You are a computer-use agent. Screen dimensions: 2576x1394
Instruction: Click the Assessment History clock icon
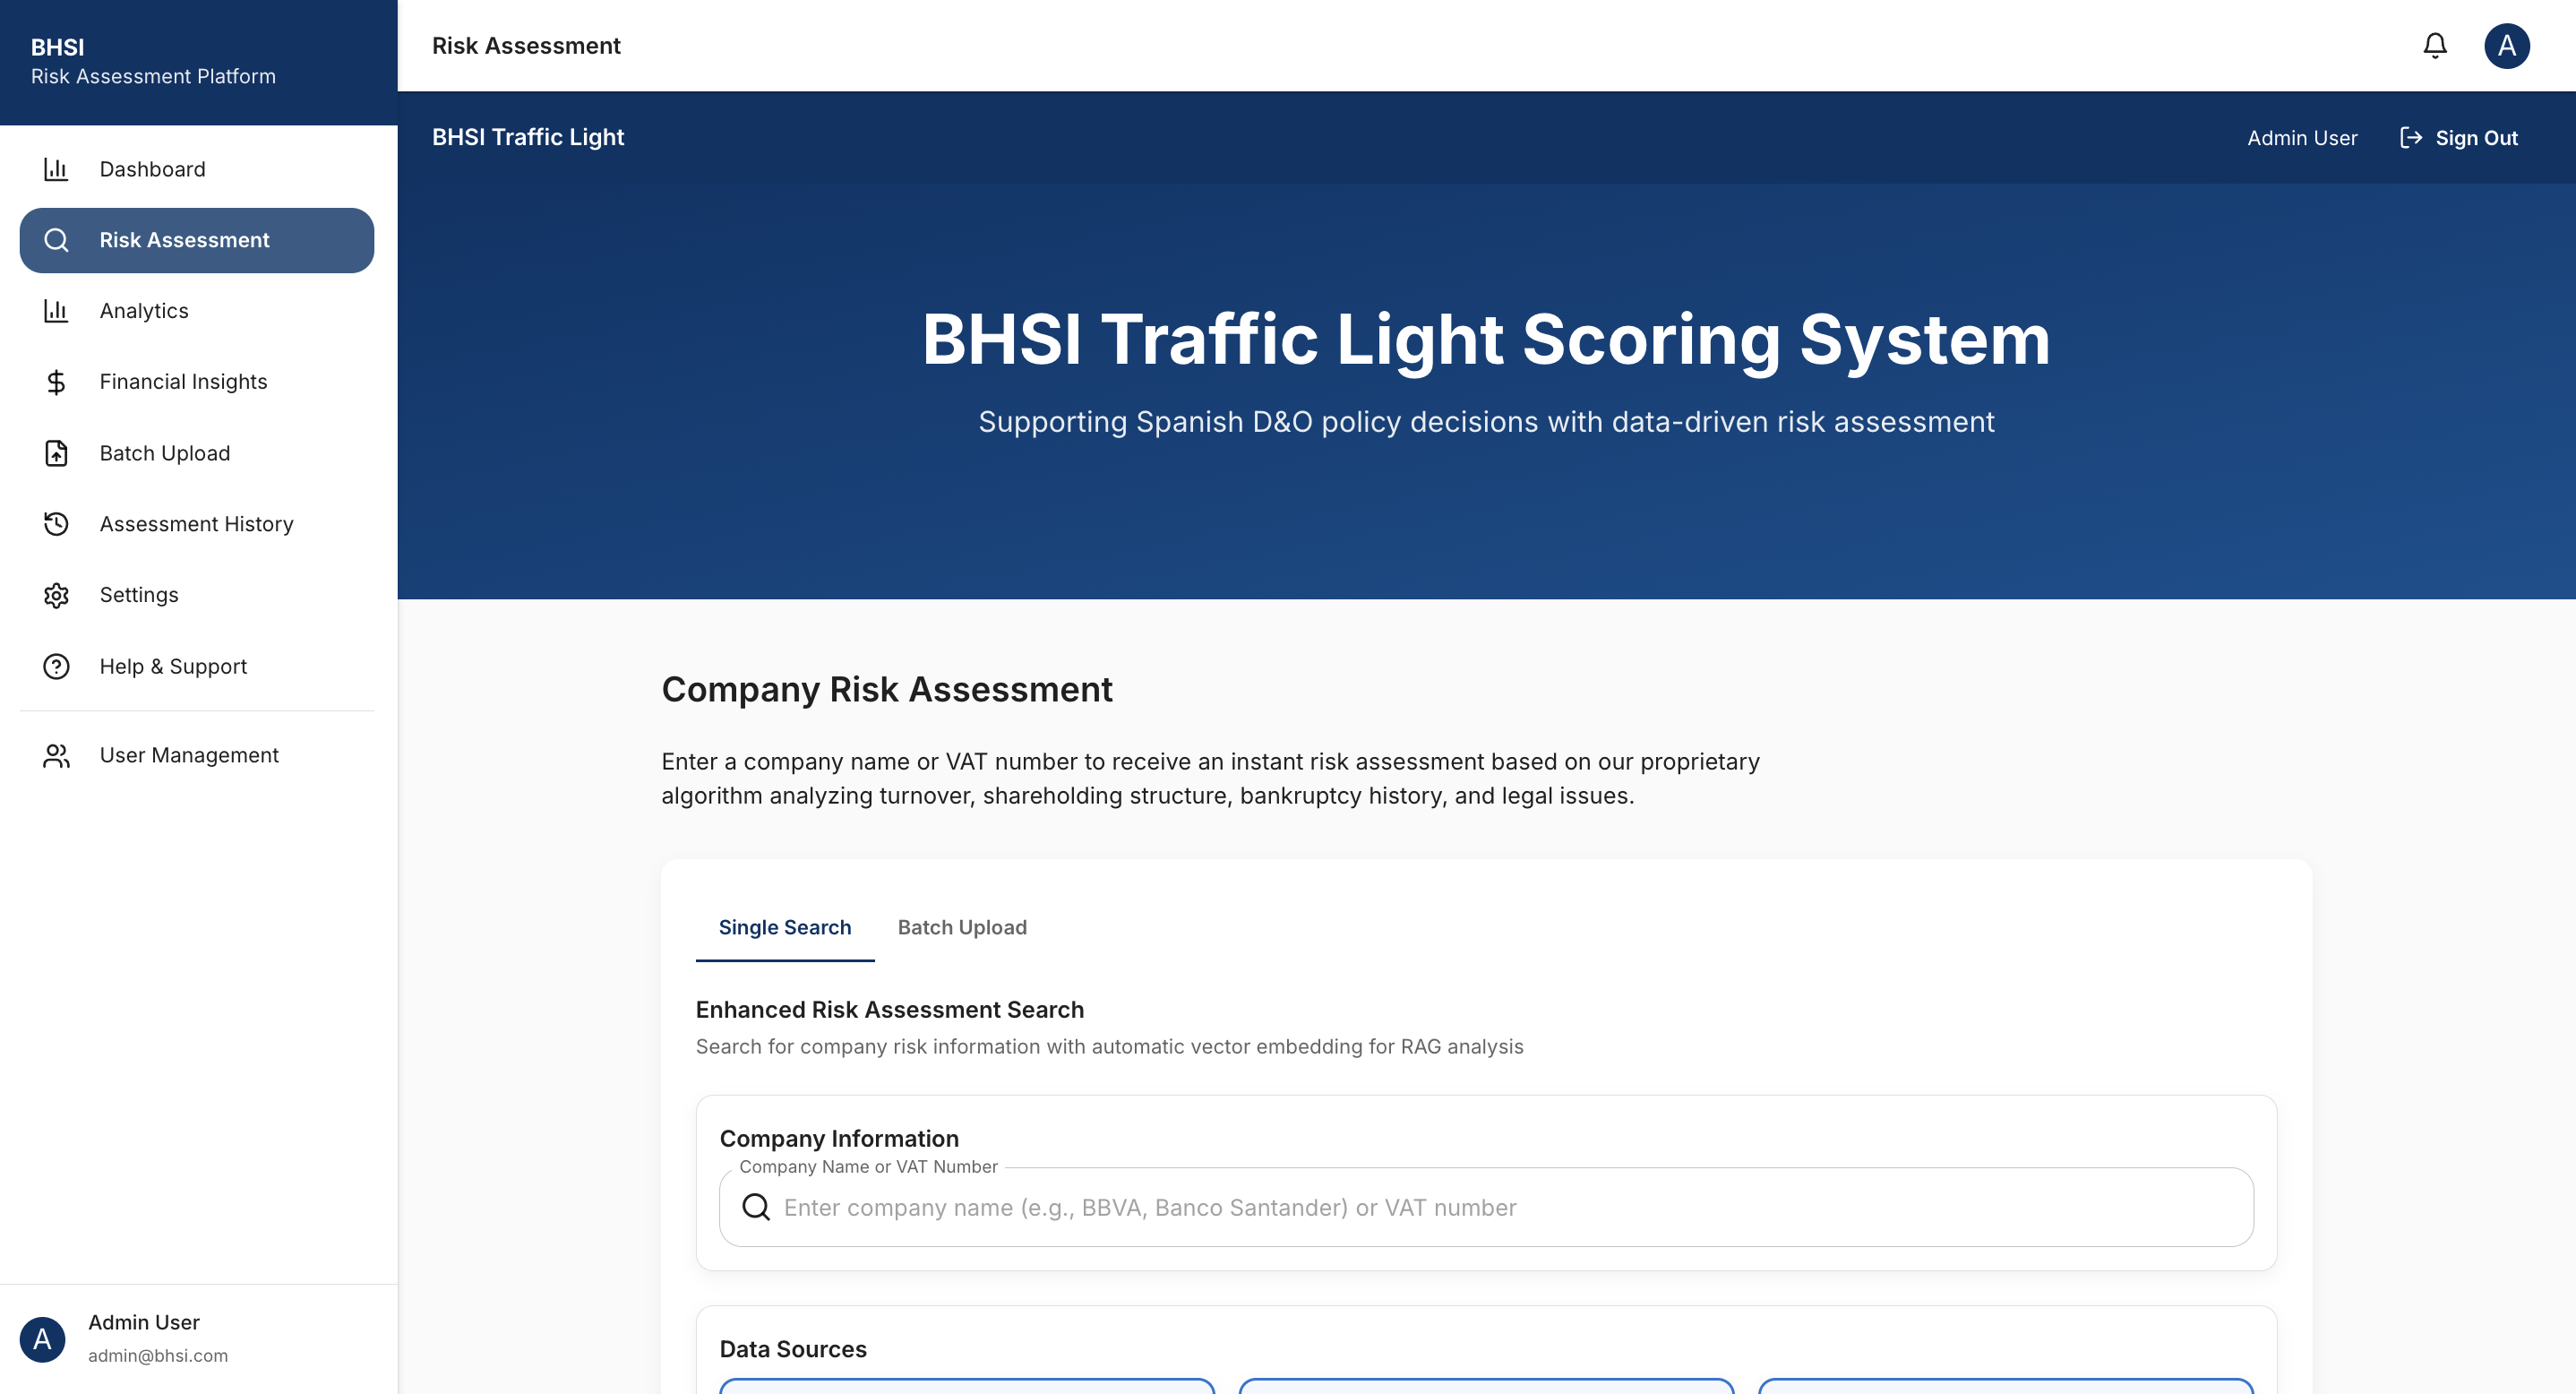tap(56, 524)
